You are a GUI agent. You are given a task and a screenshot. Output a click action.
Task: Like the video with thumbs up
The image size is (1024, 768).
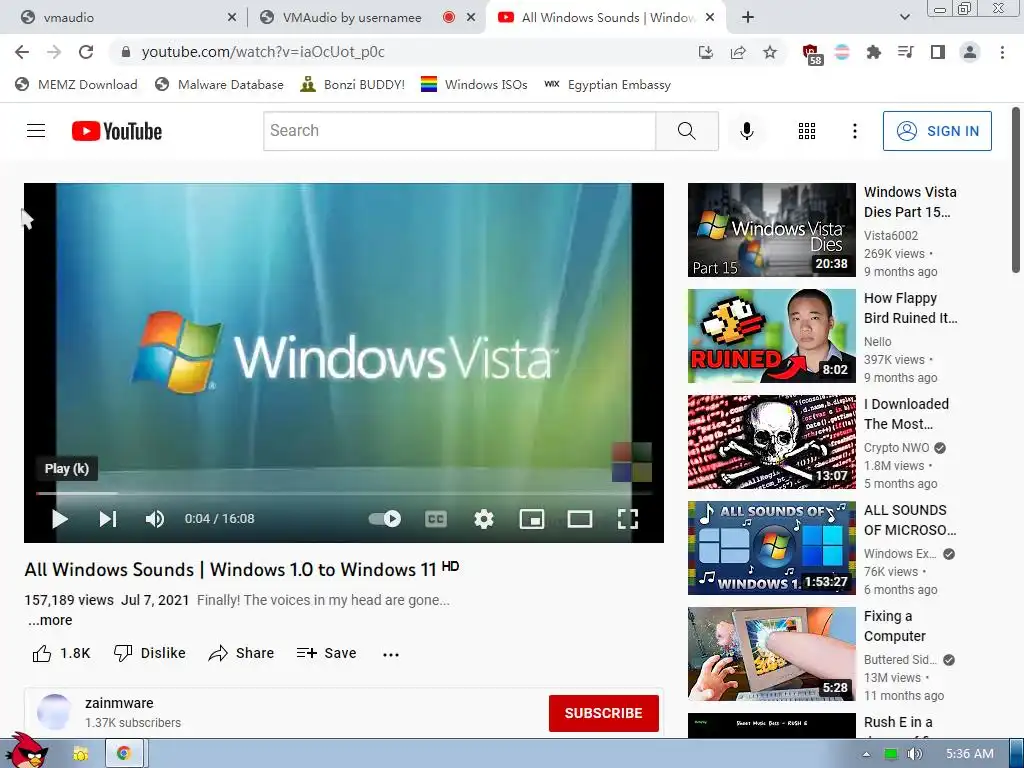[61, 653]
